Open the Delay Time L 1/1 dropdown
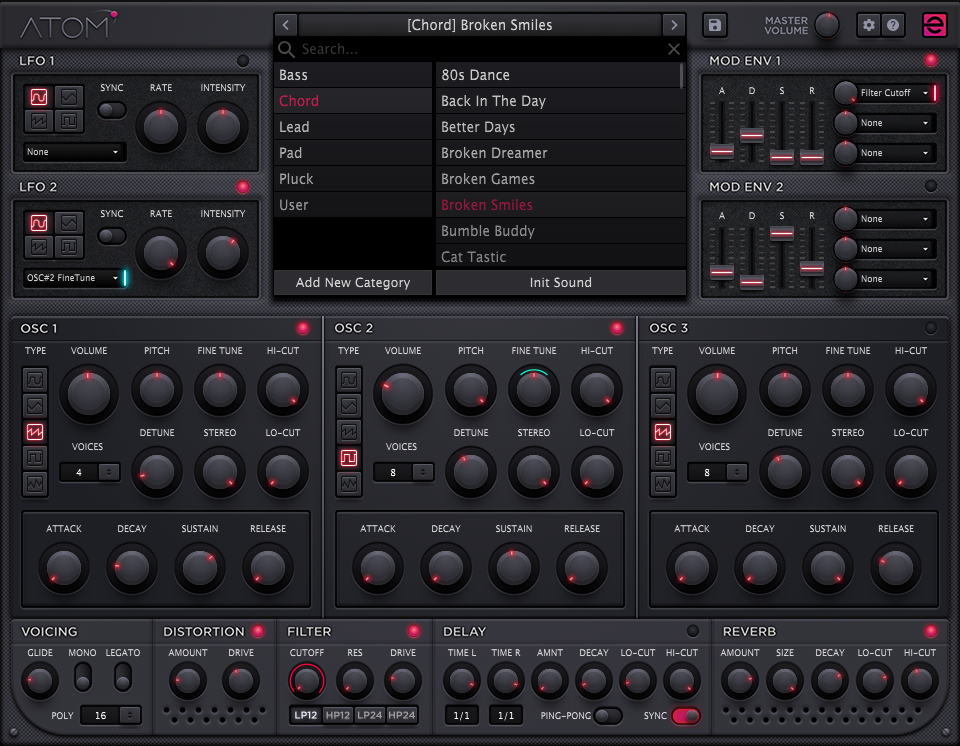Image resolution: width=960 pixels, height=746 pixels. pyautogui.click(x=461, y=716)
